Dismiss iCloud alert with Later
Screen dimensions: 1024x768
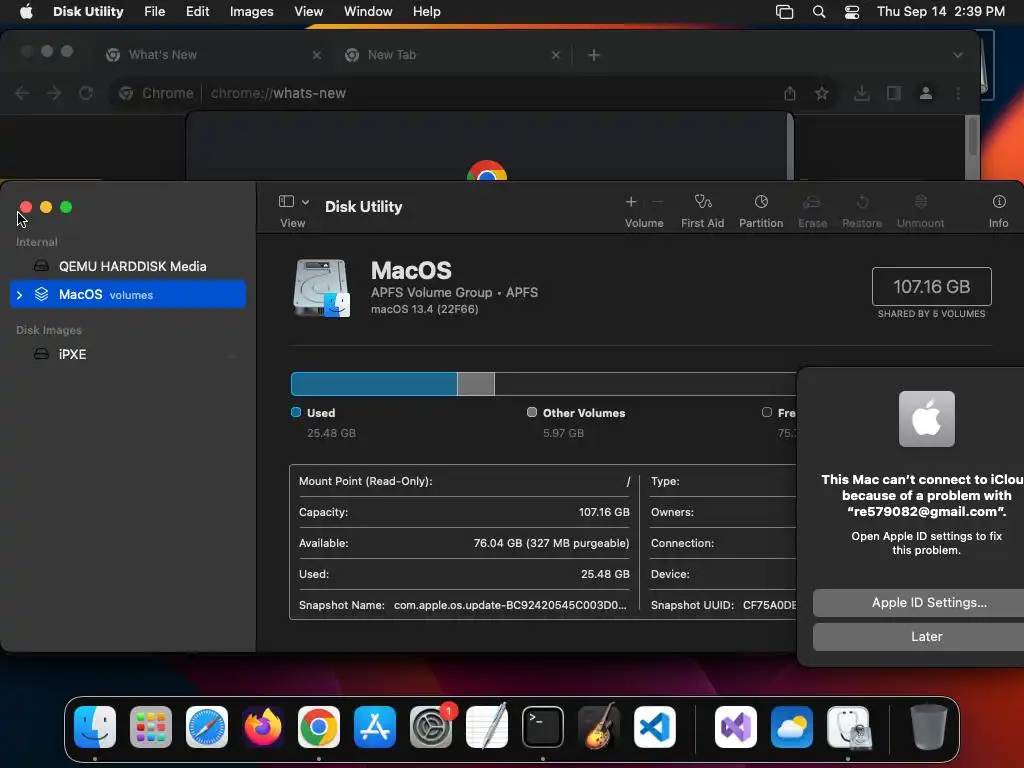click(x=918, y=636)
